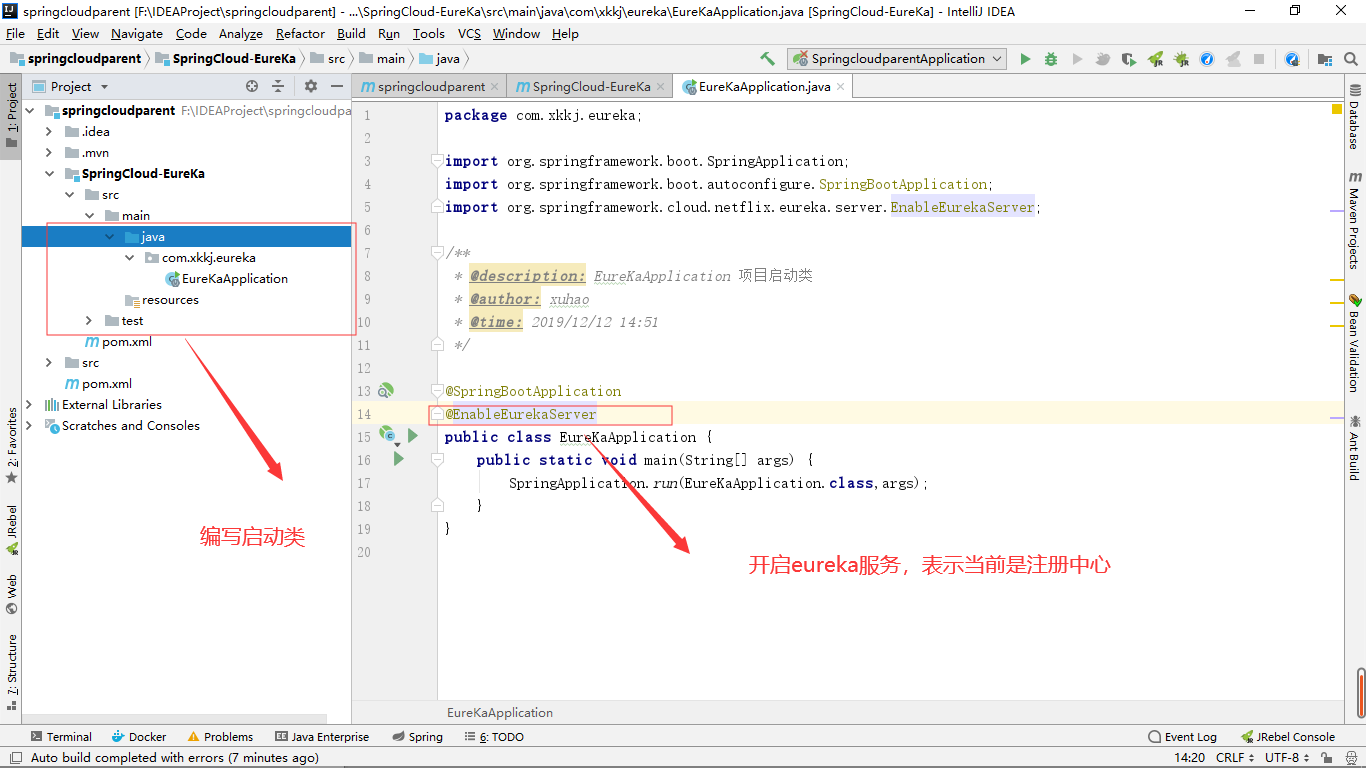Click the Build Project hammer icon
Screen dimensions: 1366x768
pos(767,59)
